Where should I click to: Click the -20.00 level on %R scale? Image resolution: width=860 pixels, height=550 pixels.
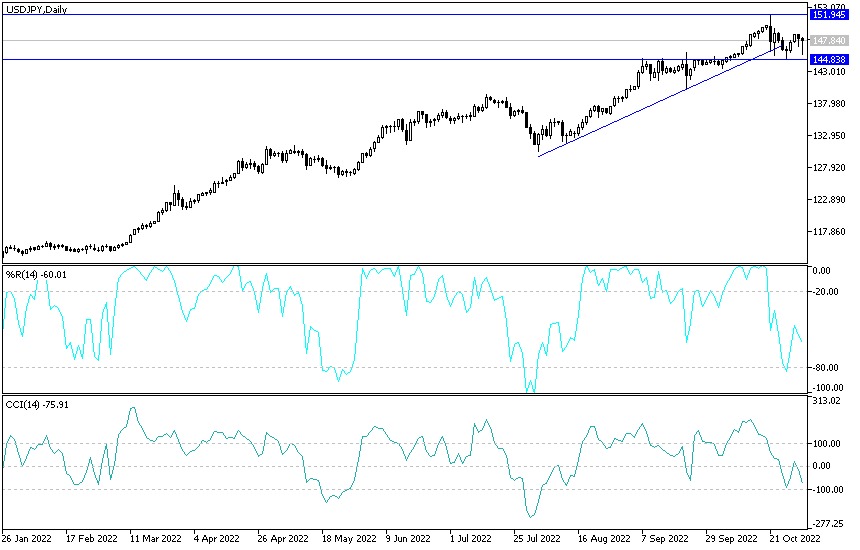tap(826, 292)
